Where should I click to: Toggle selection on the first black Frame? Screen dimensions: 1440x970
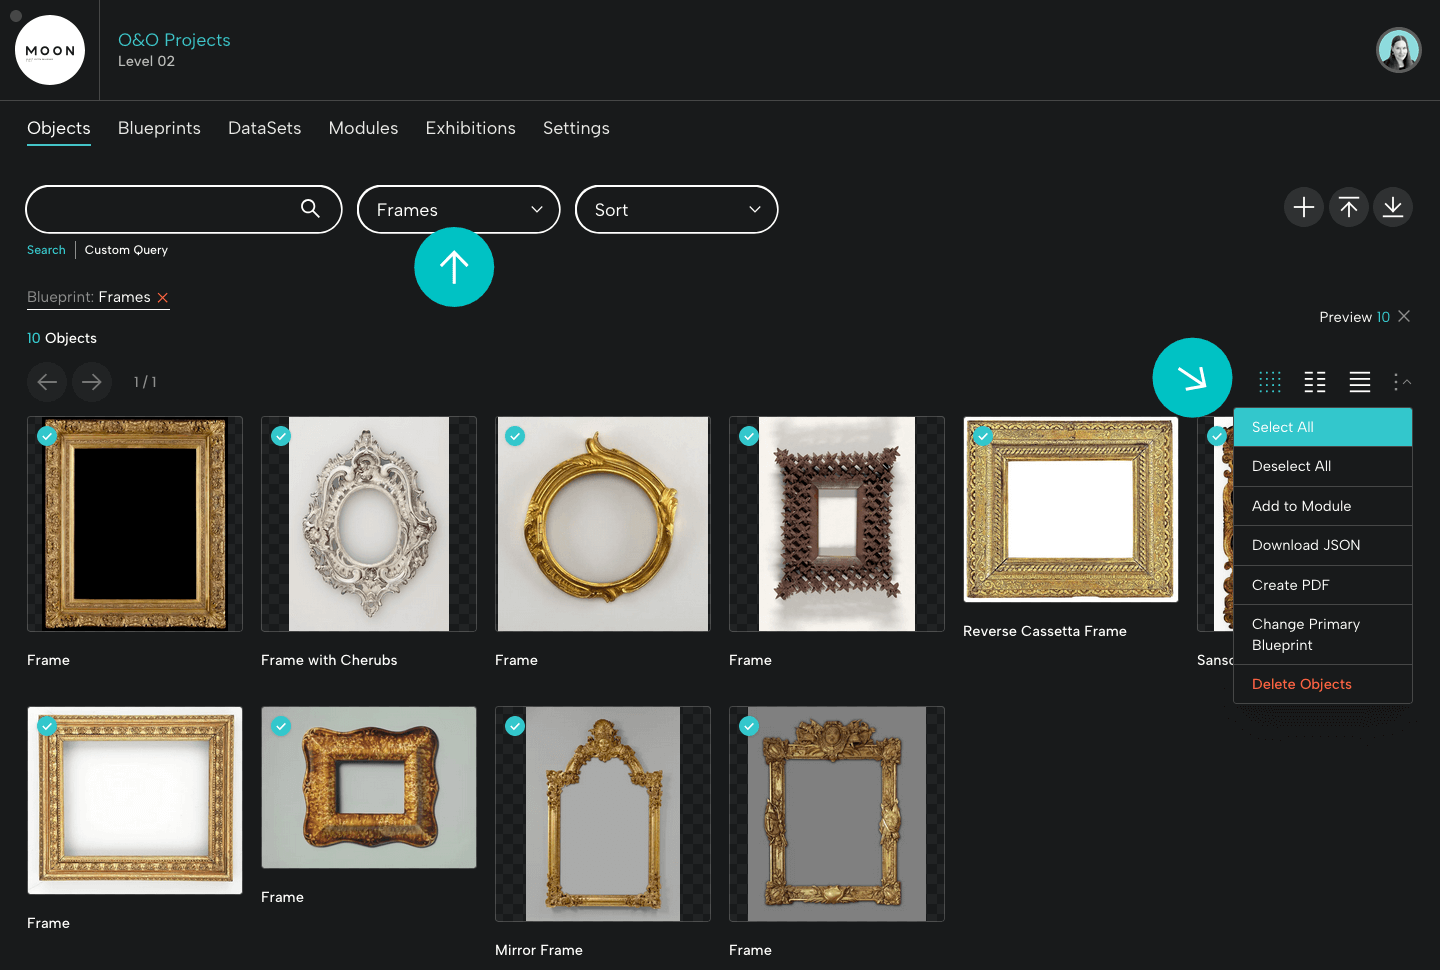click(47, 436)
